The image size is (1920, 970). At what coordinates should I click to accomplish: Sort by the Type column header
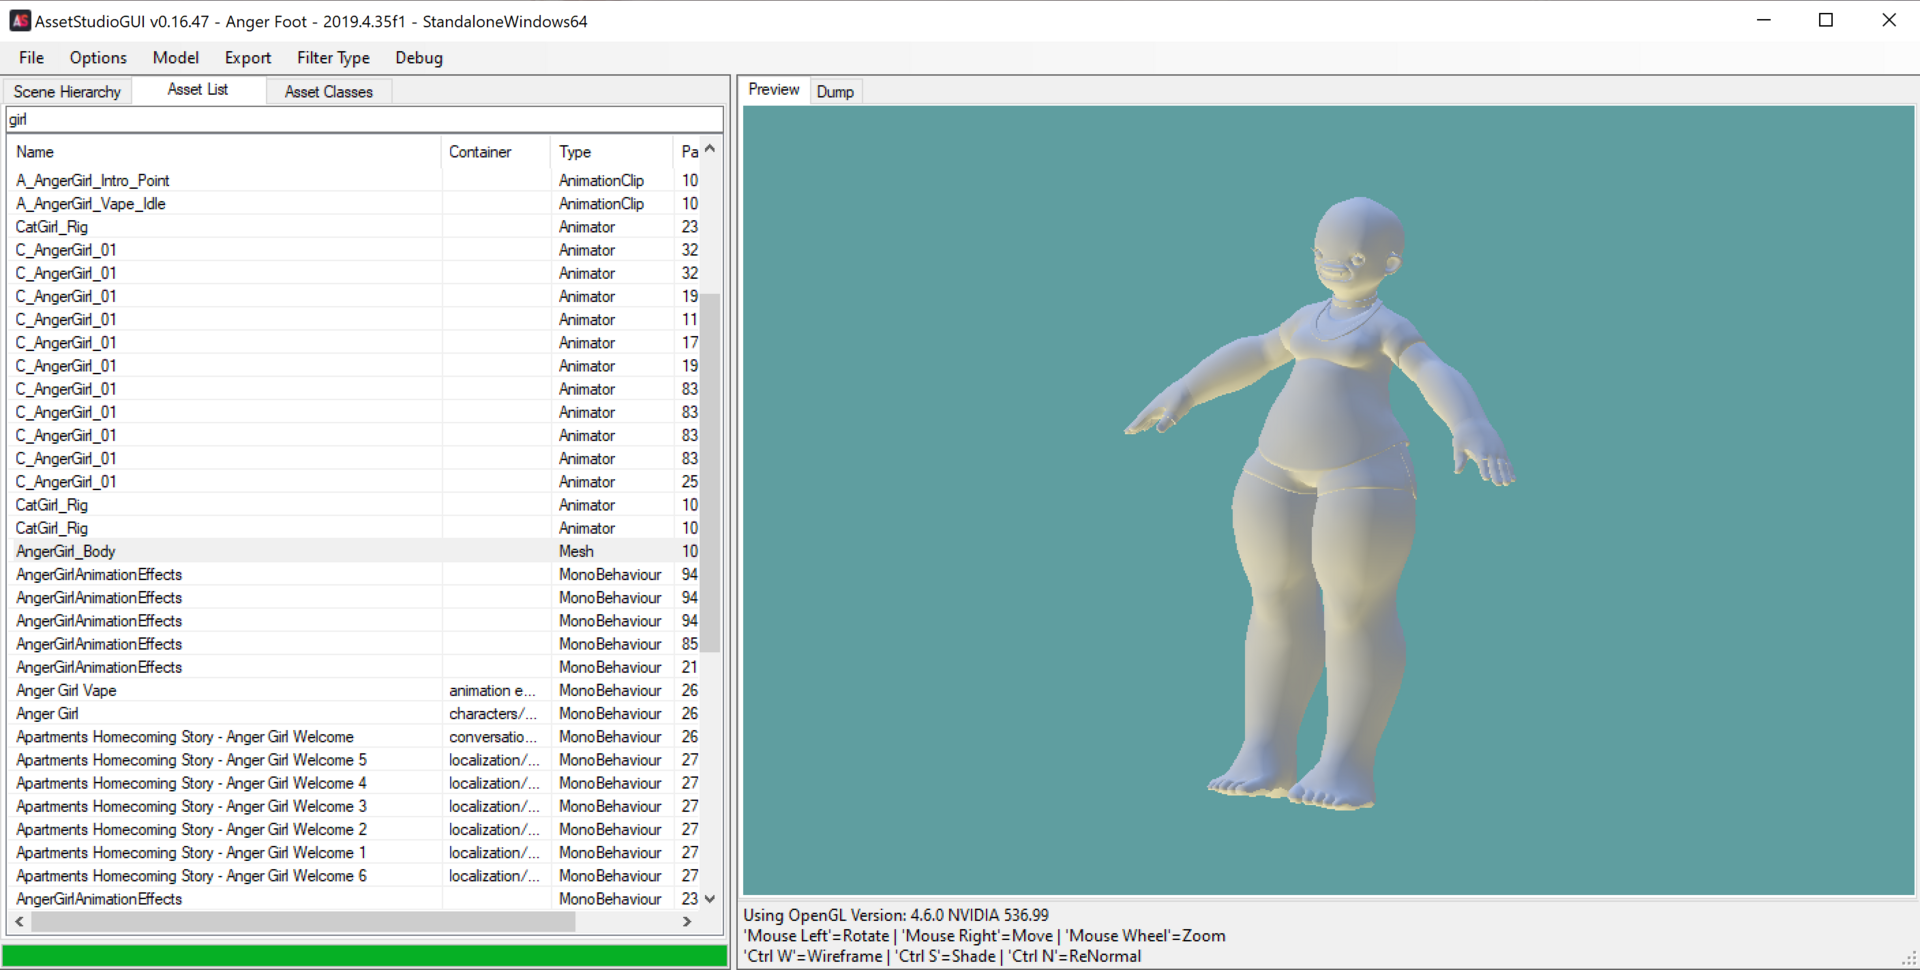click(x=612, y=152)
